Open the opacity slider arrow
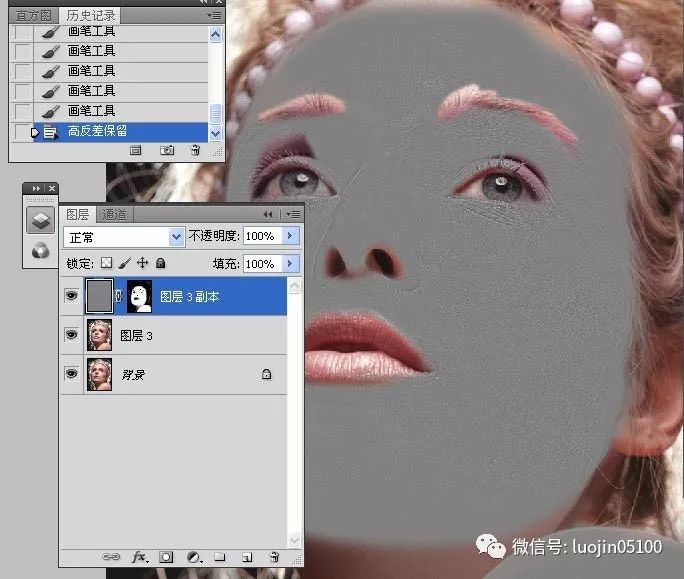Image resolution: width=684 pixels, height=579 pixels. (x=290, y=236)
